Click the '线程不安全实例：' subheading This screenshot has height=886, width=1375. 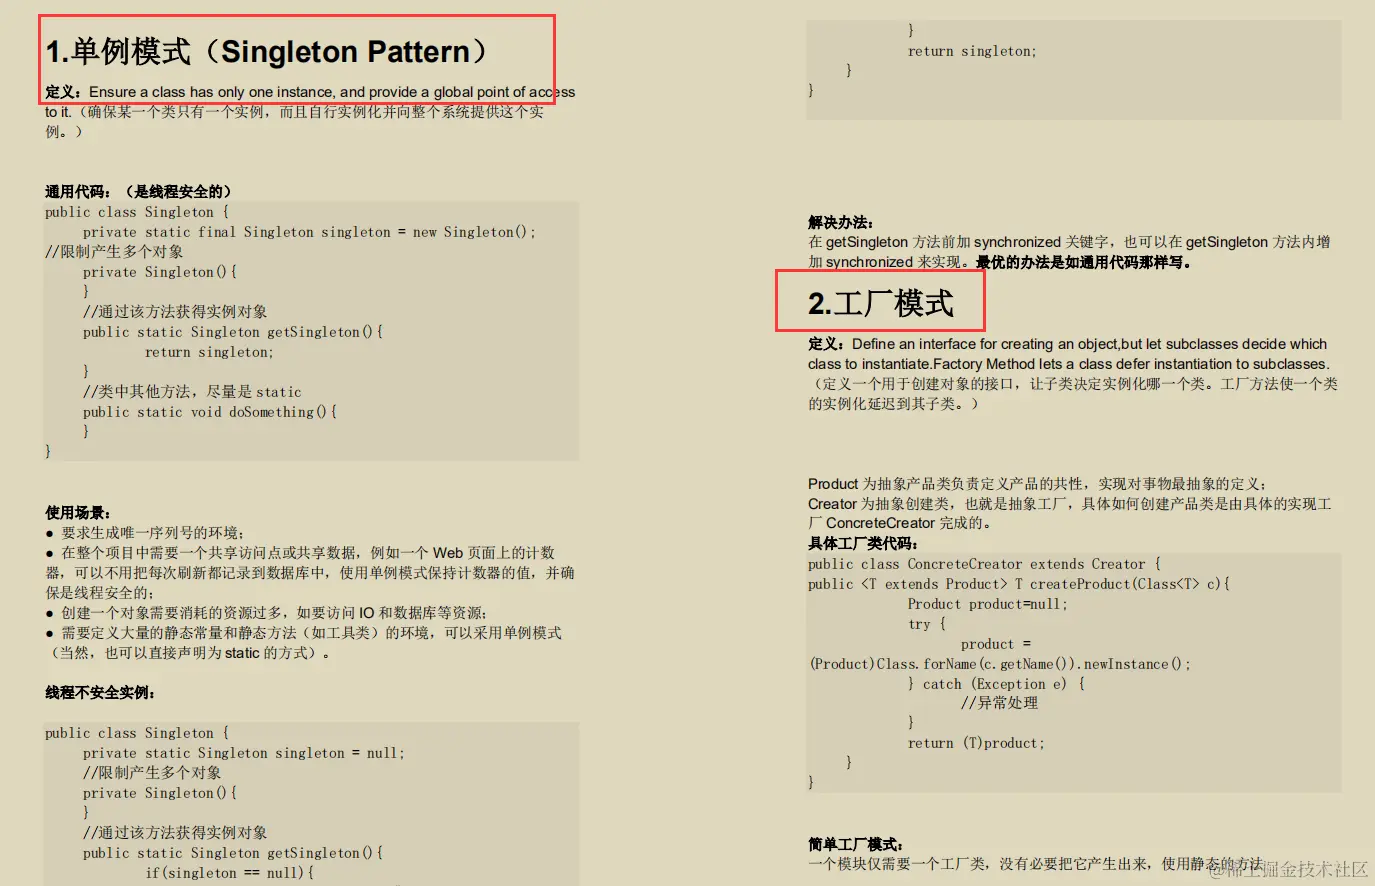[x=101, y=692]
